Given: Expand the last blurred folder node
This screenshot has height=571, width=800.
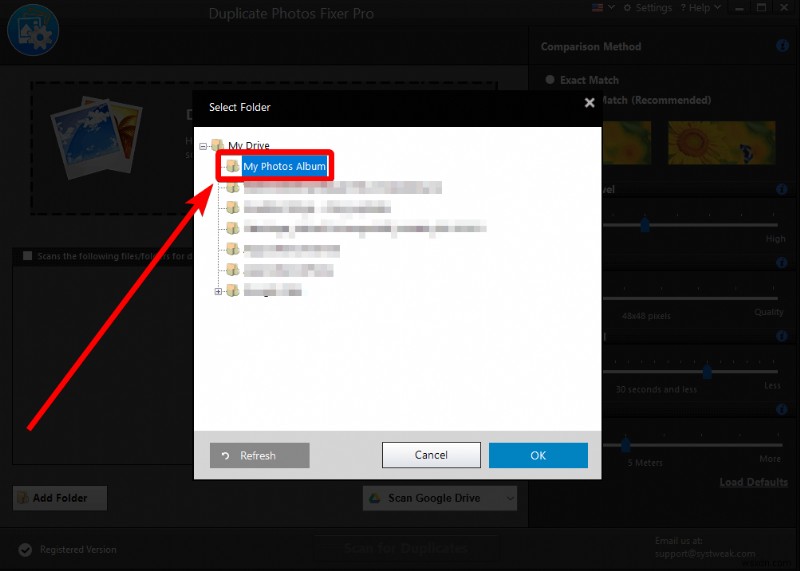Looking at the screenshot, I should pyautogui.click(x=218, y=291).
